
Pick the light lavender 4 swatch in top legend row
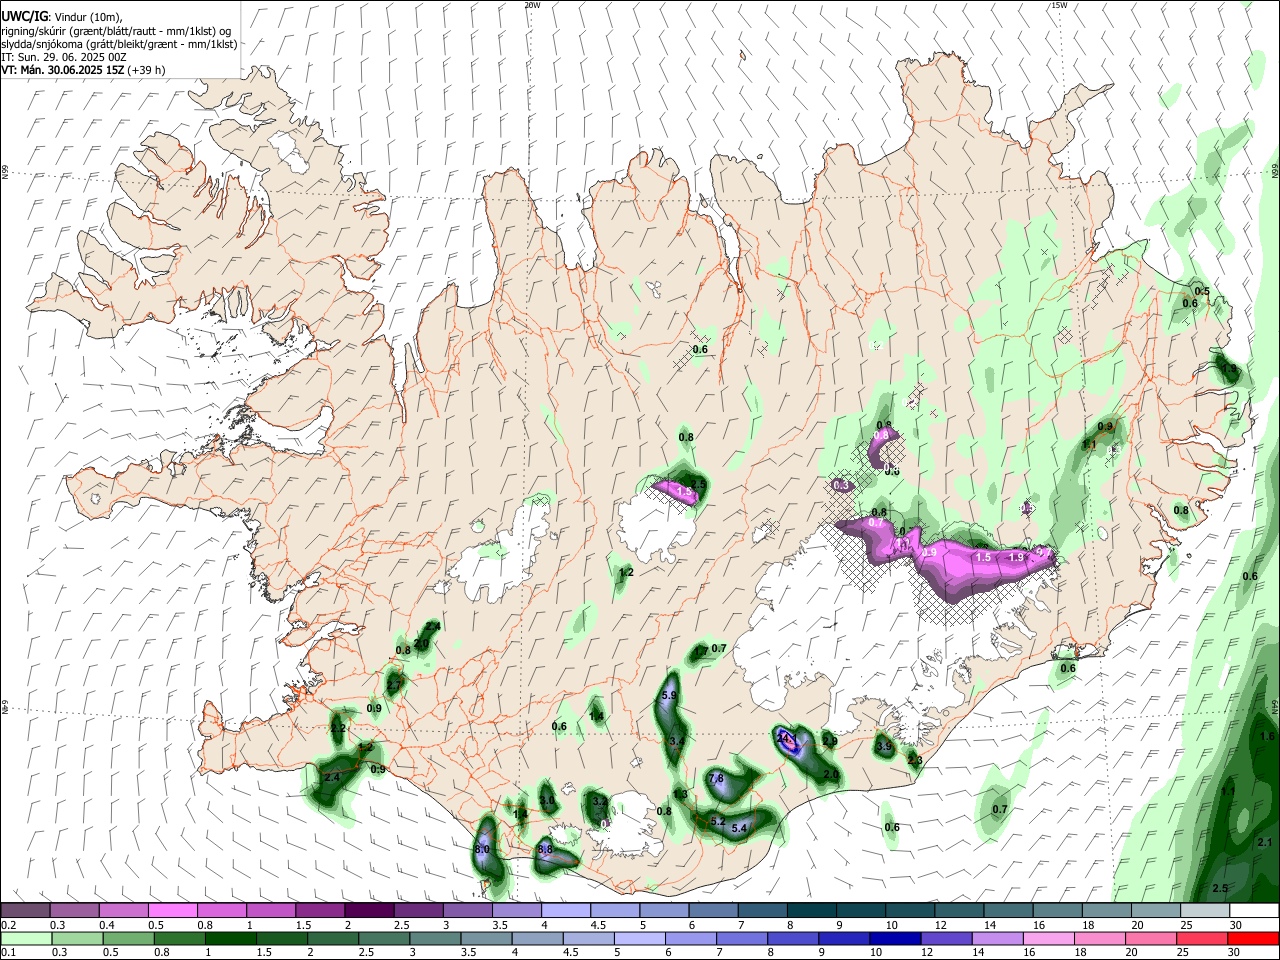pyautogui.click(x=566, y=911)
